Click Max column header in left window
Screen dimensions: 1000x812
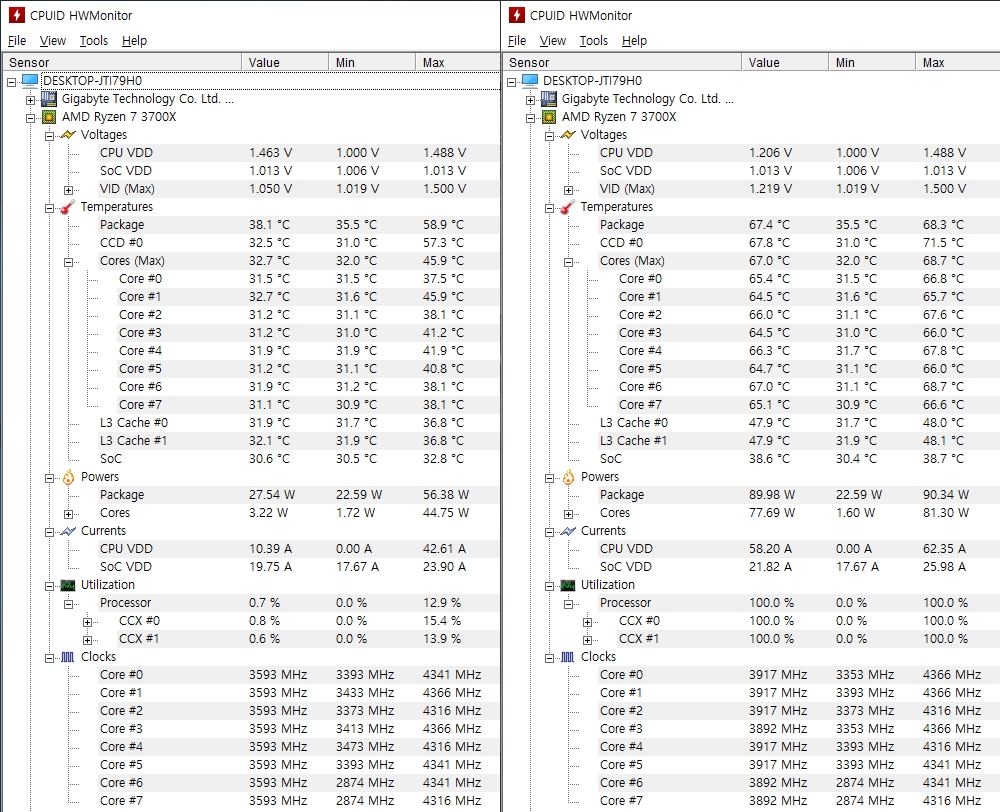[457, 63]
